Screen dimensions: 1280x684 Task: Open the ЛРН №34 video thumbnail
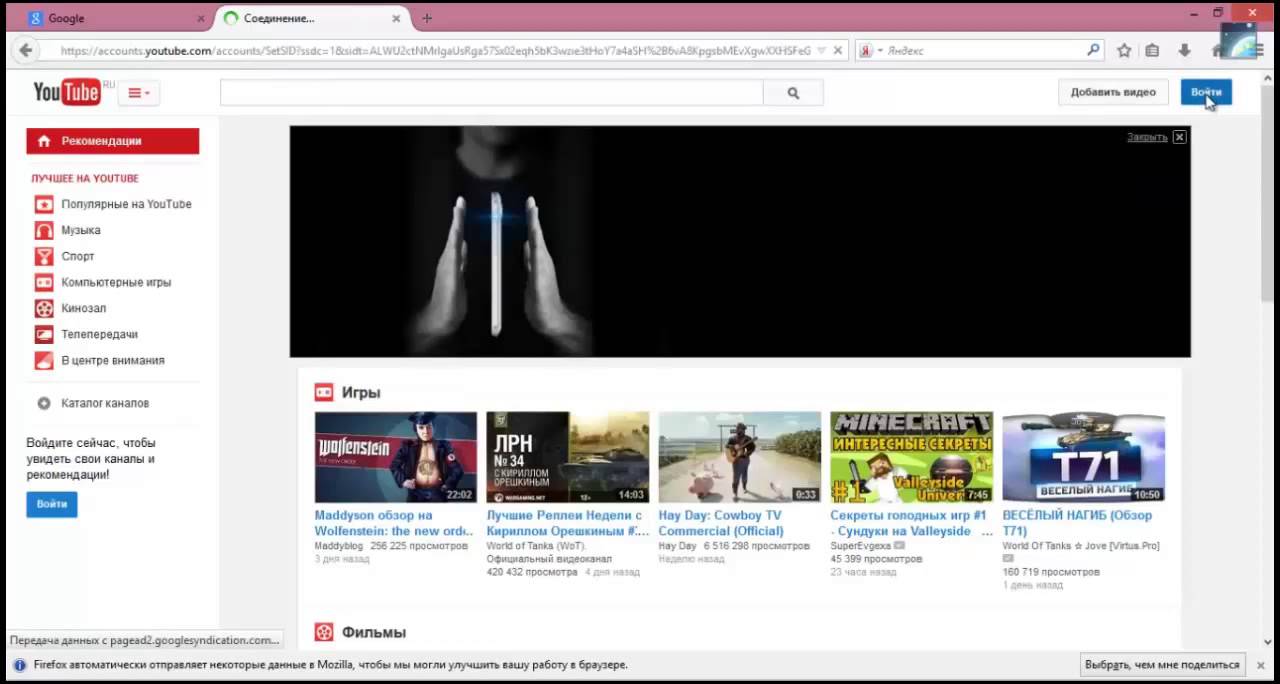pyautogui.click(x=567, y=457)
